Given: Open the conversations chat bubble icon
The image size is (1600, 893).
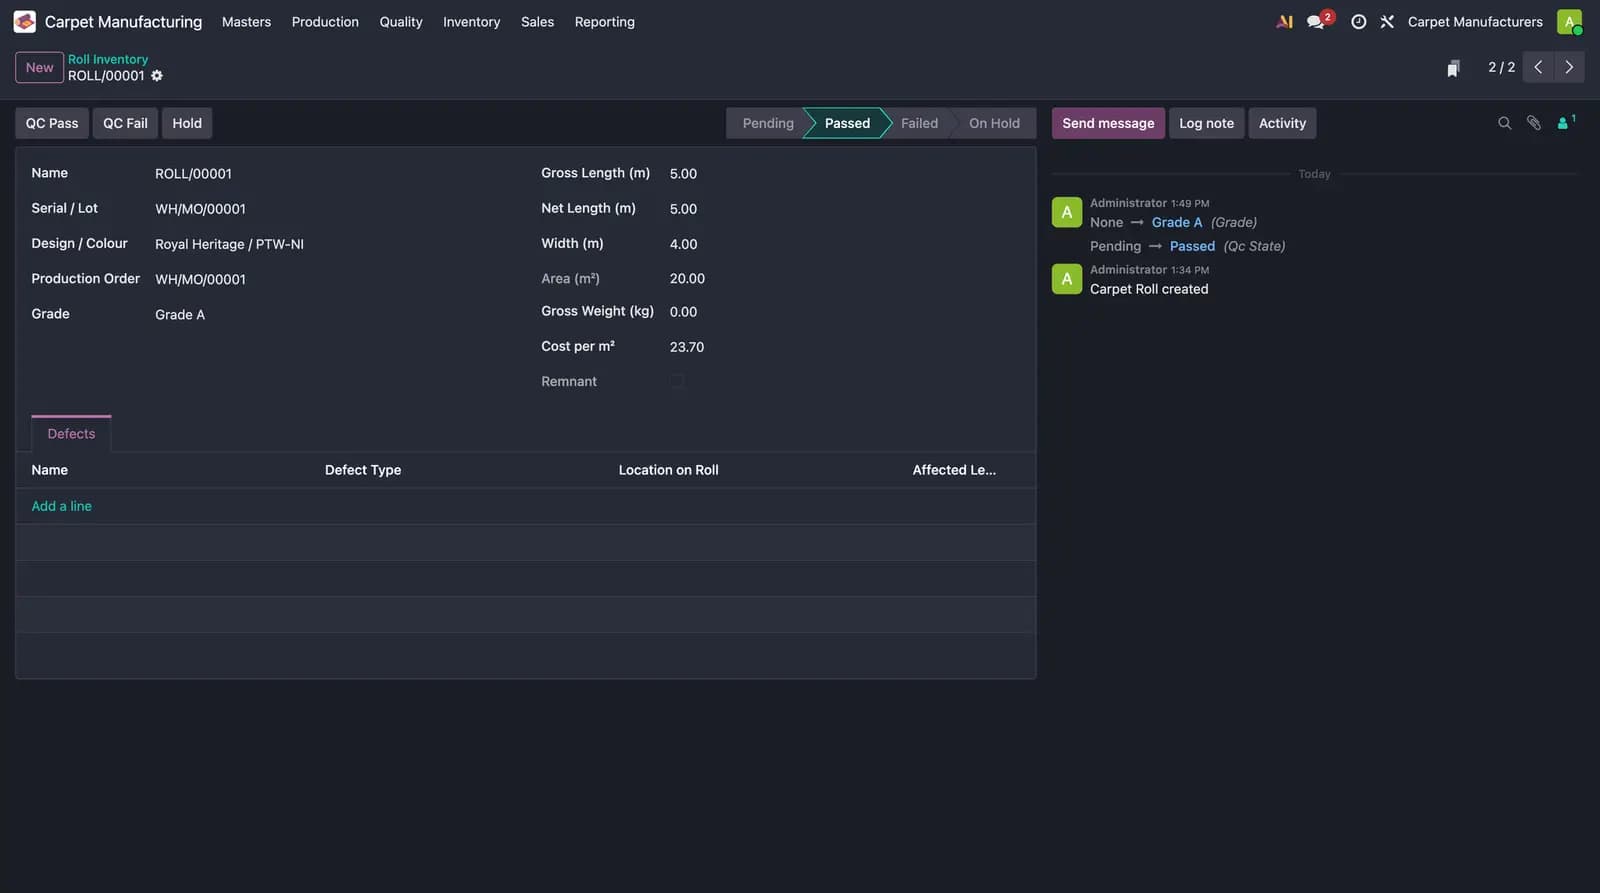Looking at the screenshot, I should (1316, 22).
